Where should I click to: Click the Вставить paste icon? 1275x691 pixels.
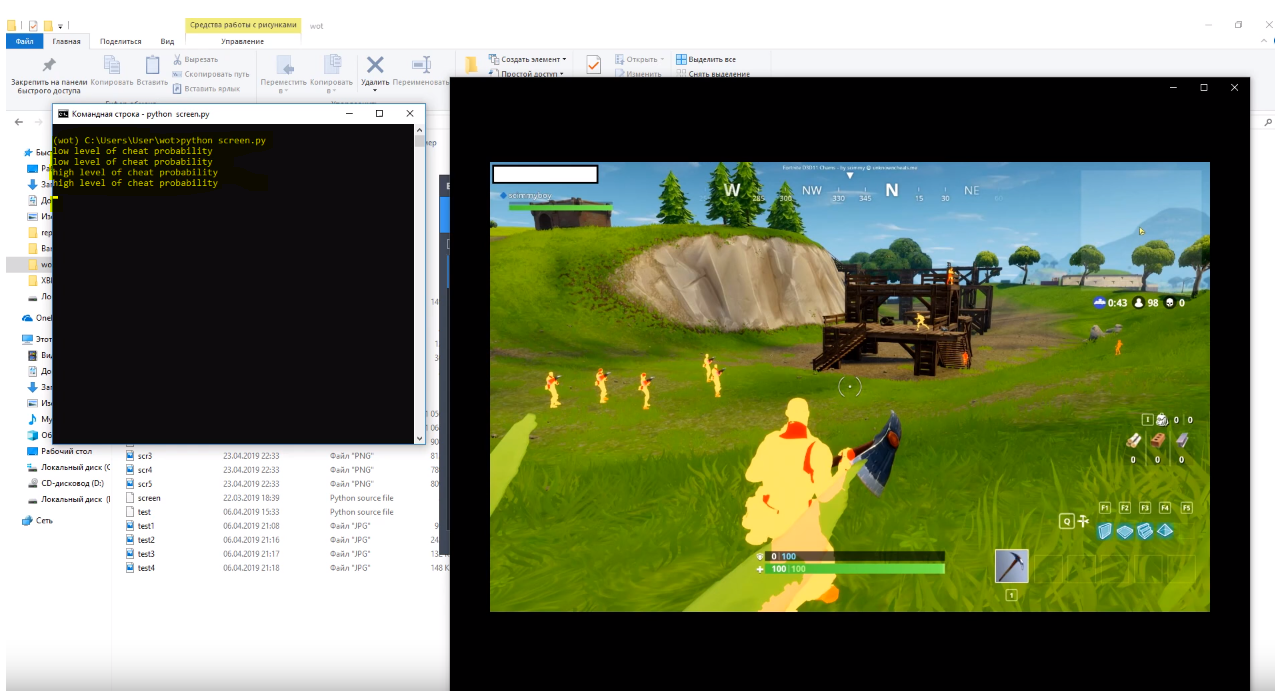coord(152,64)
